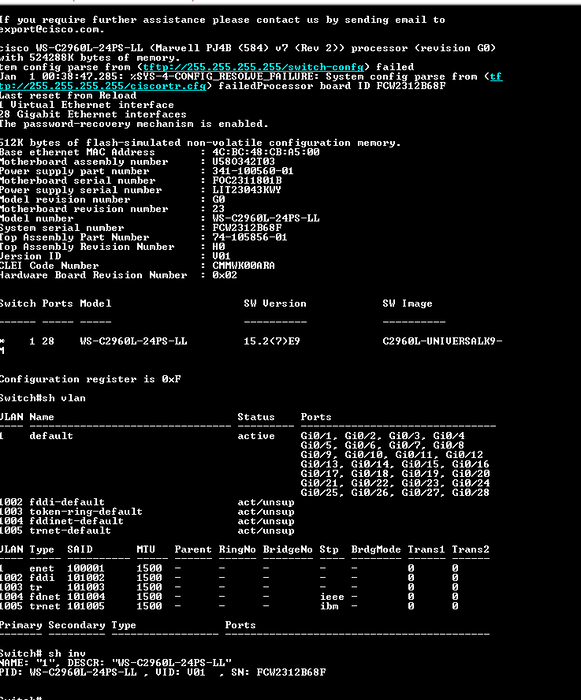Select Top Assembly Part Number 74-105856-01
The width and height of the screenshot is (581, 700).
250,238
